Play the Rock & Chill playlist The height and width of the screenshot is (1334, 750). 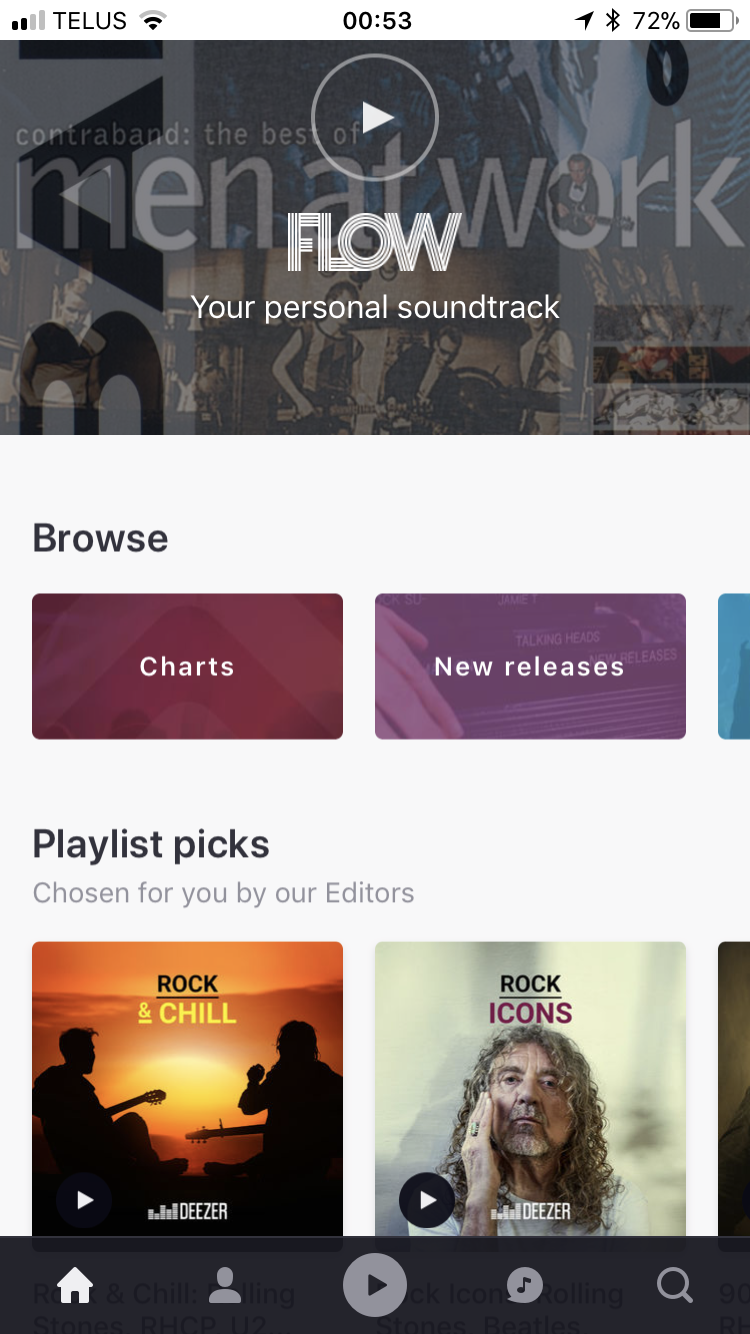(84, 1200)
